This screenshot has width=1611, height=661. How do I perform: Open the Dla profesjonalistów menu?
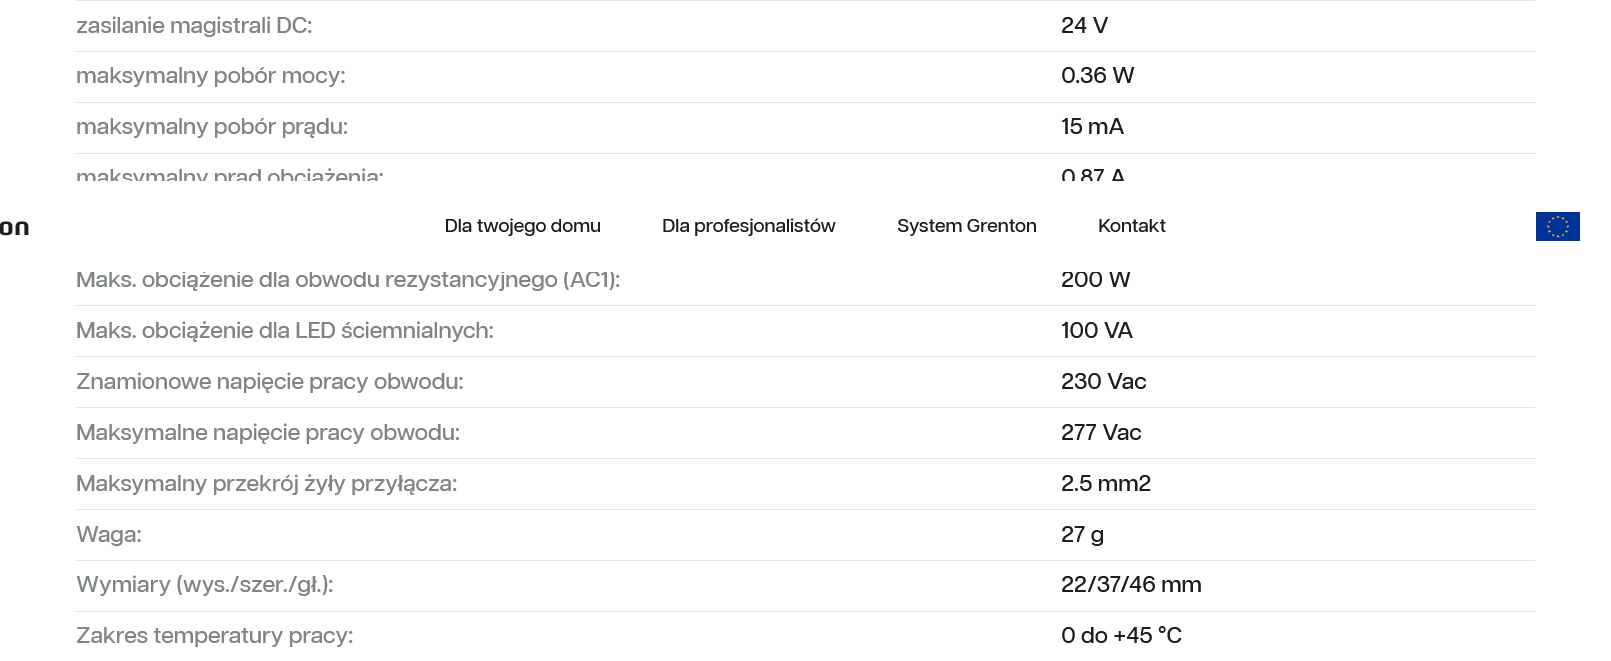tap(748, 226)
